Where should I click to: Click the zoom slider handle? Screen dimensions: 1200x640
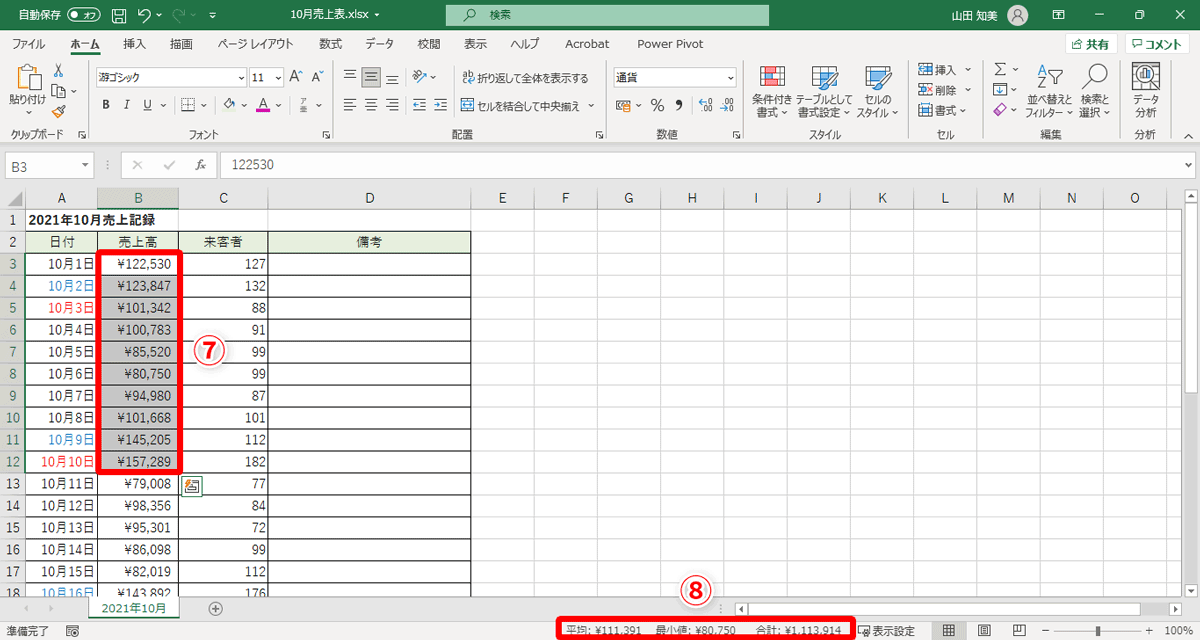point(1098,631)
